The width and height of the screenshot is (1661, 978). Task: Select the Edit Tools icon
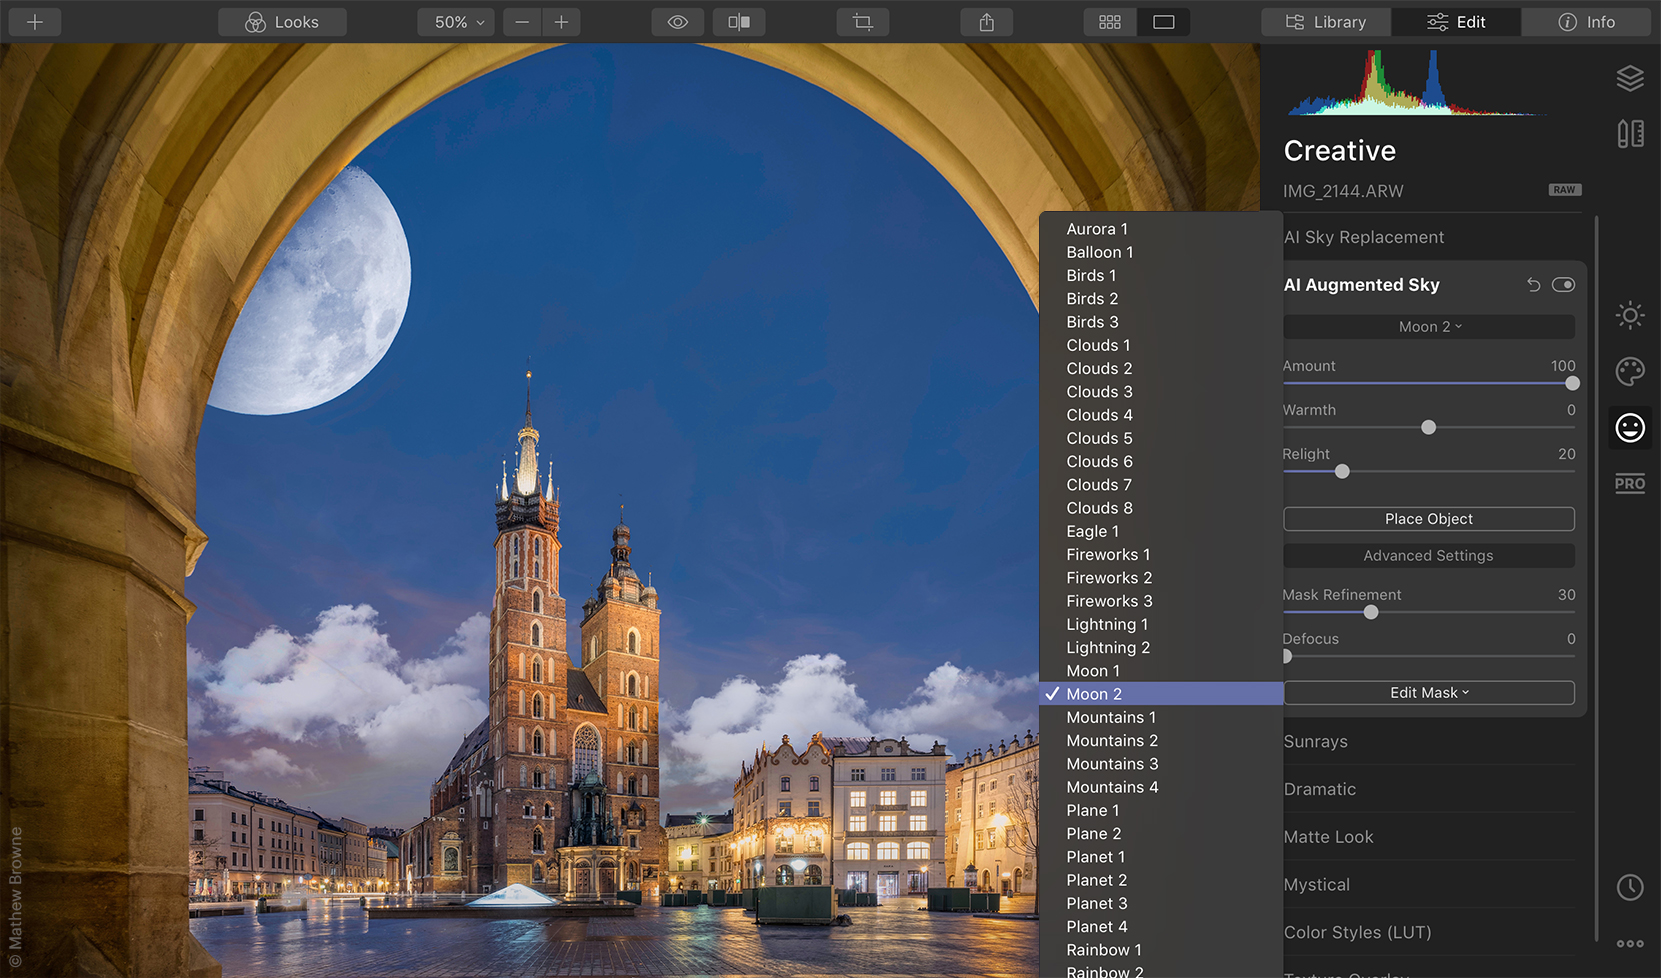[x=1630, y=132]
